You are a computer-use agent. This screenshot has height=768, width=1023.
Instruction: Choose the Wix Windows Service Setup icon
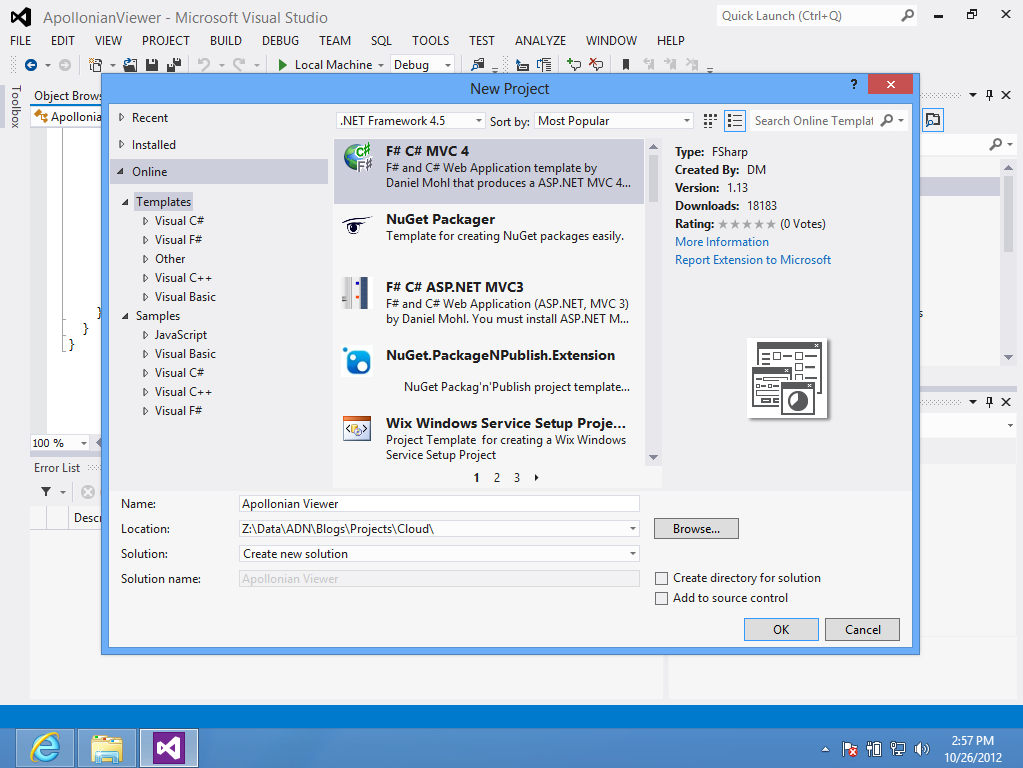tap(357, 430)
